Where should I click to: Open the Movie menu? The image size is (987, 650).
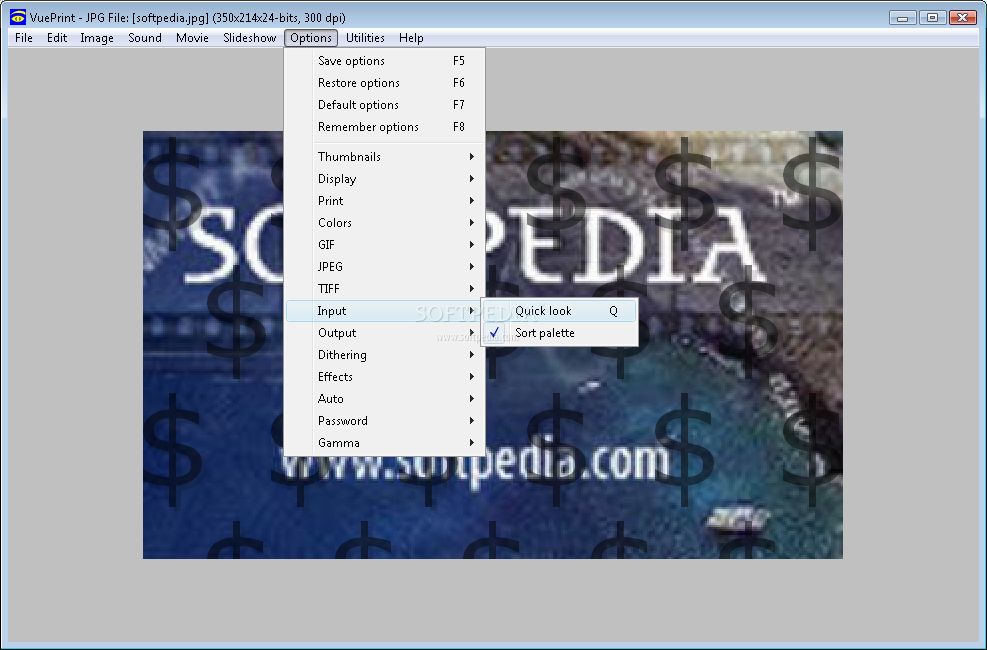(192, 38)
